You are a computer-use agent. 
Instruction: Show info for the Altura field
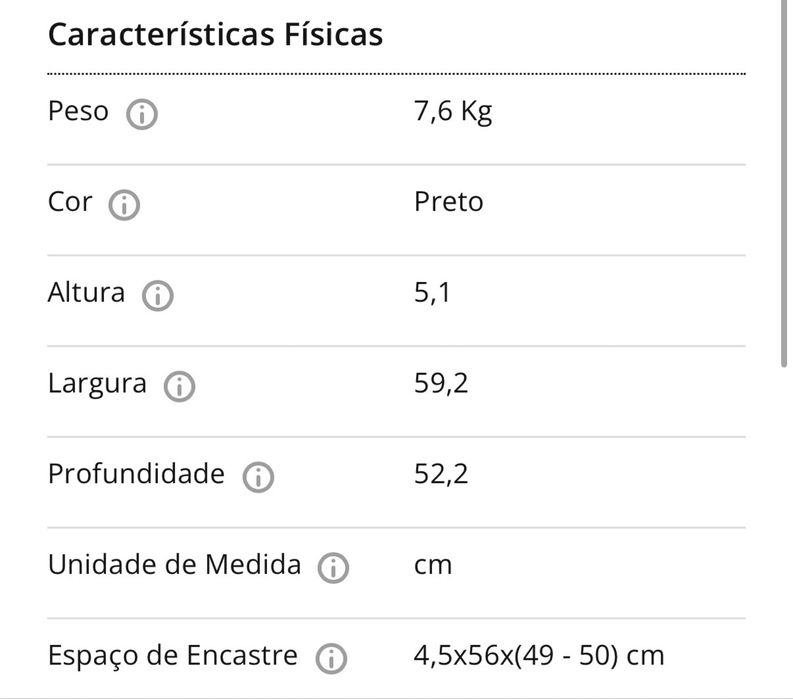coord(158,296)
